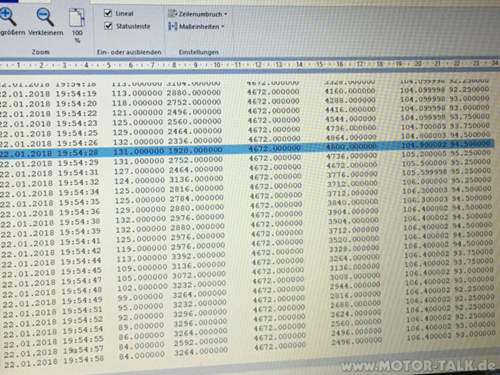
Task: Click the 3392.000000 value
Action: 199,256
